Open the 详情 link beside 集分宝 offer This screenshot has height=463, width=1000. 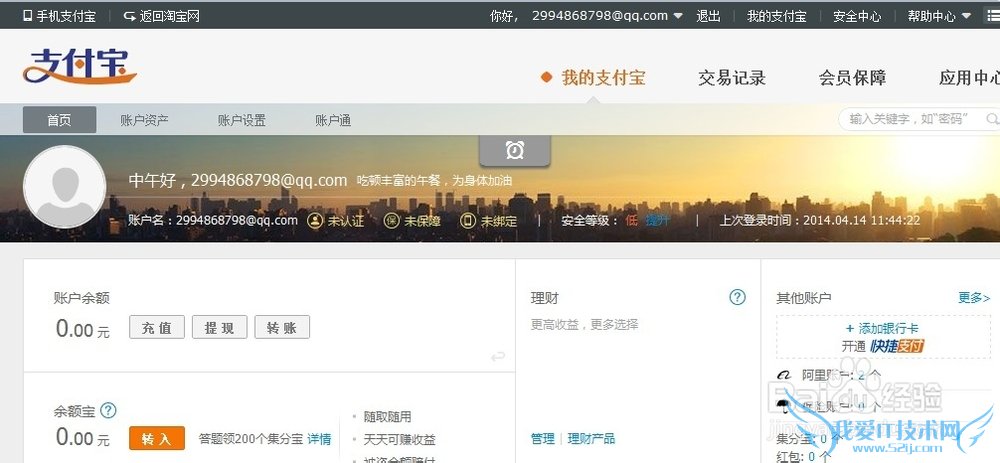320,439
